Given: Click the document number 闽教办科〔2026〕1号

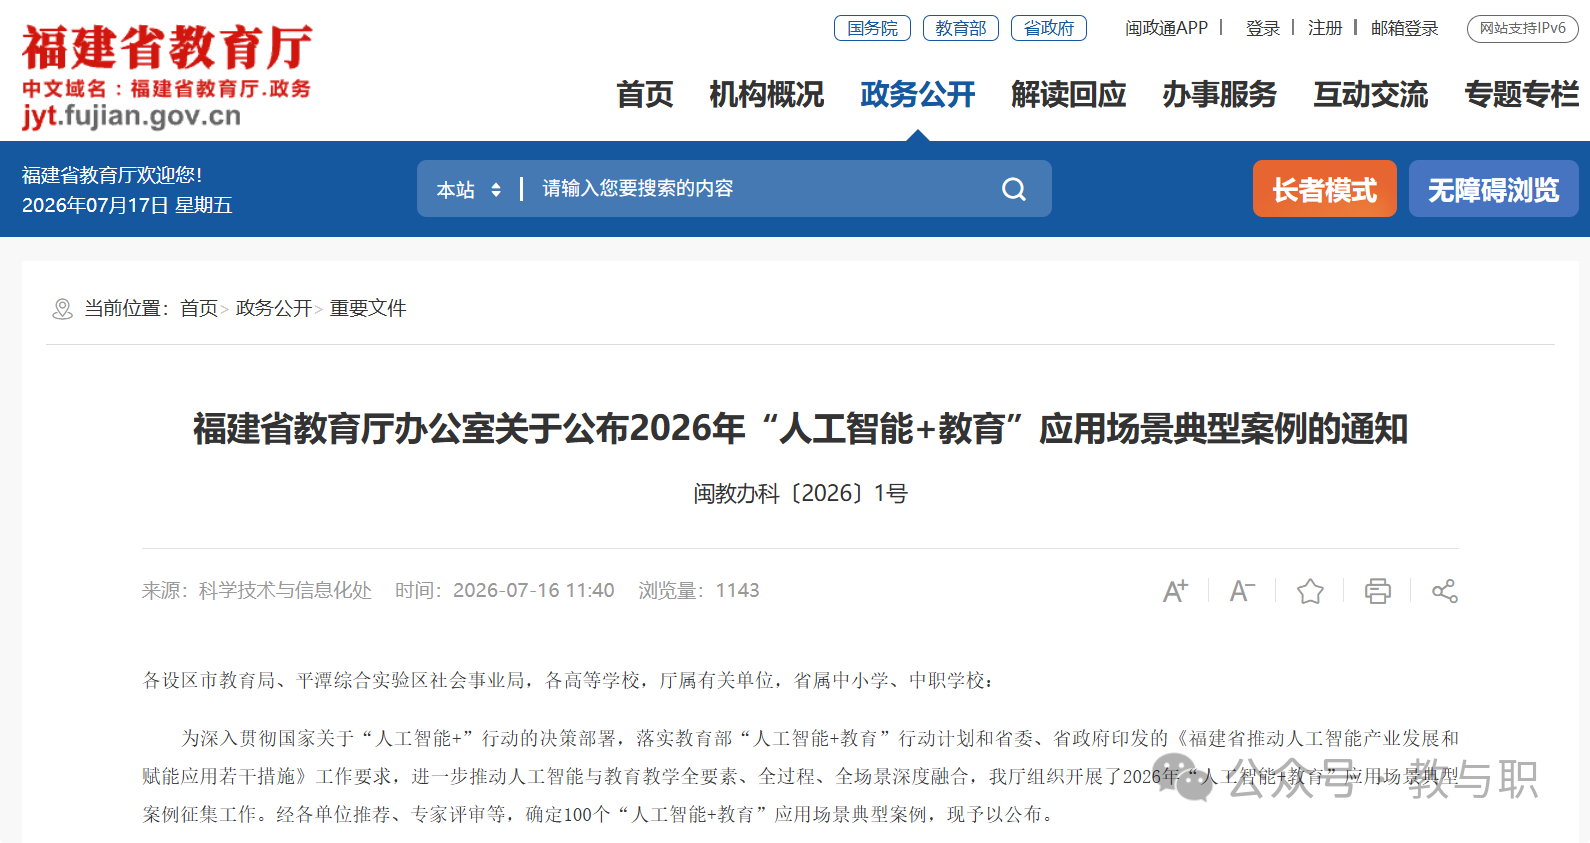Looking at the screenshot, I should click(x=800, y=494).
